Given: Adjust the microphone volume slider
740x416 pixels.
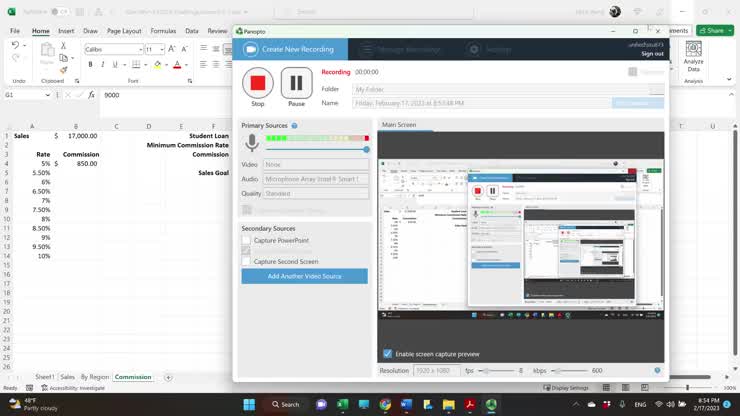Looking at the screenshot, I should pyautogui.click(x=366, y=149).
